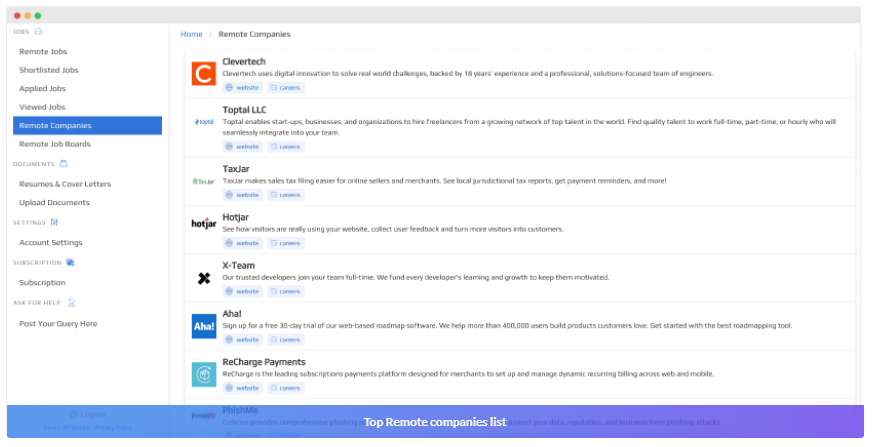Click the Settings sliders icon
The image size is (873, 447).
tap(54, 222)
